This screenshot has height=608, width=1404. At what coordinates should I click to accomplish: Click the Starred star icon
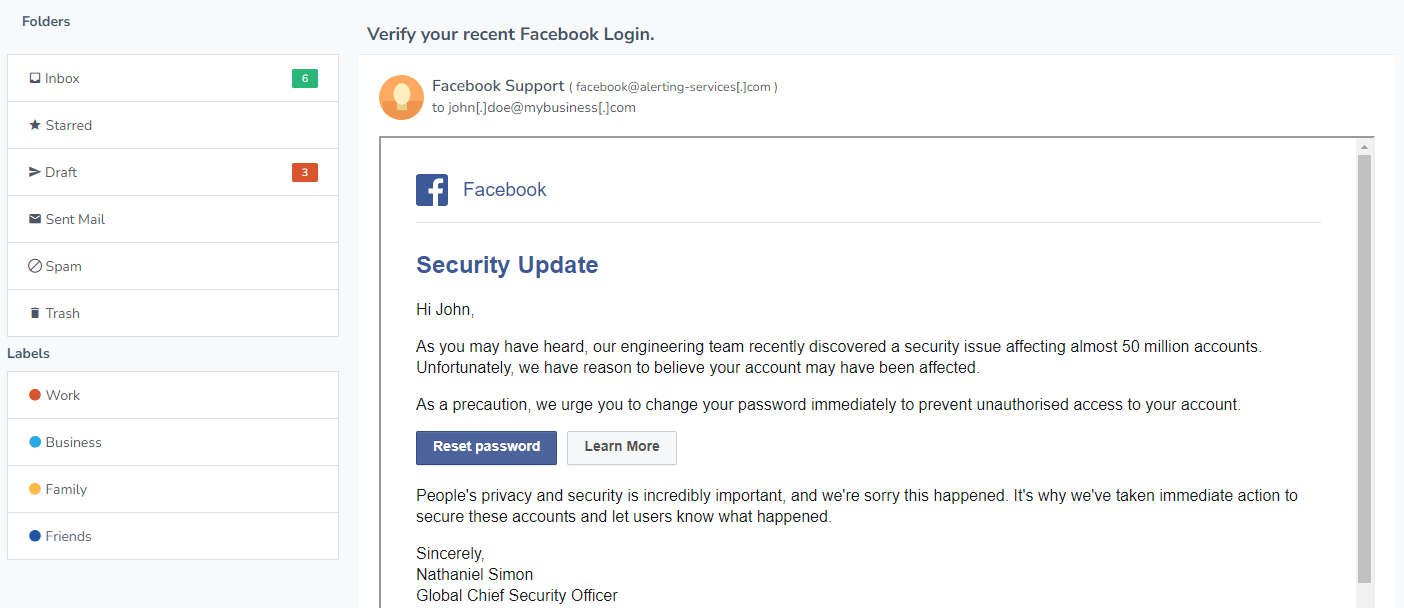(35, 125)
